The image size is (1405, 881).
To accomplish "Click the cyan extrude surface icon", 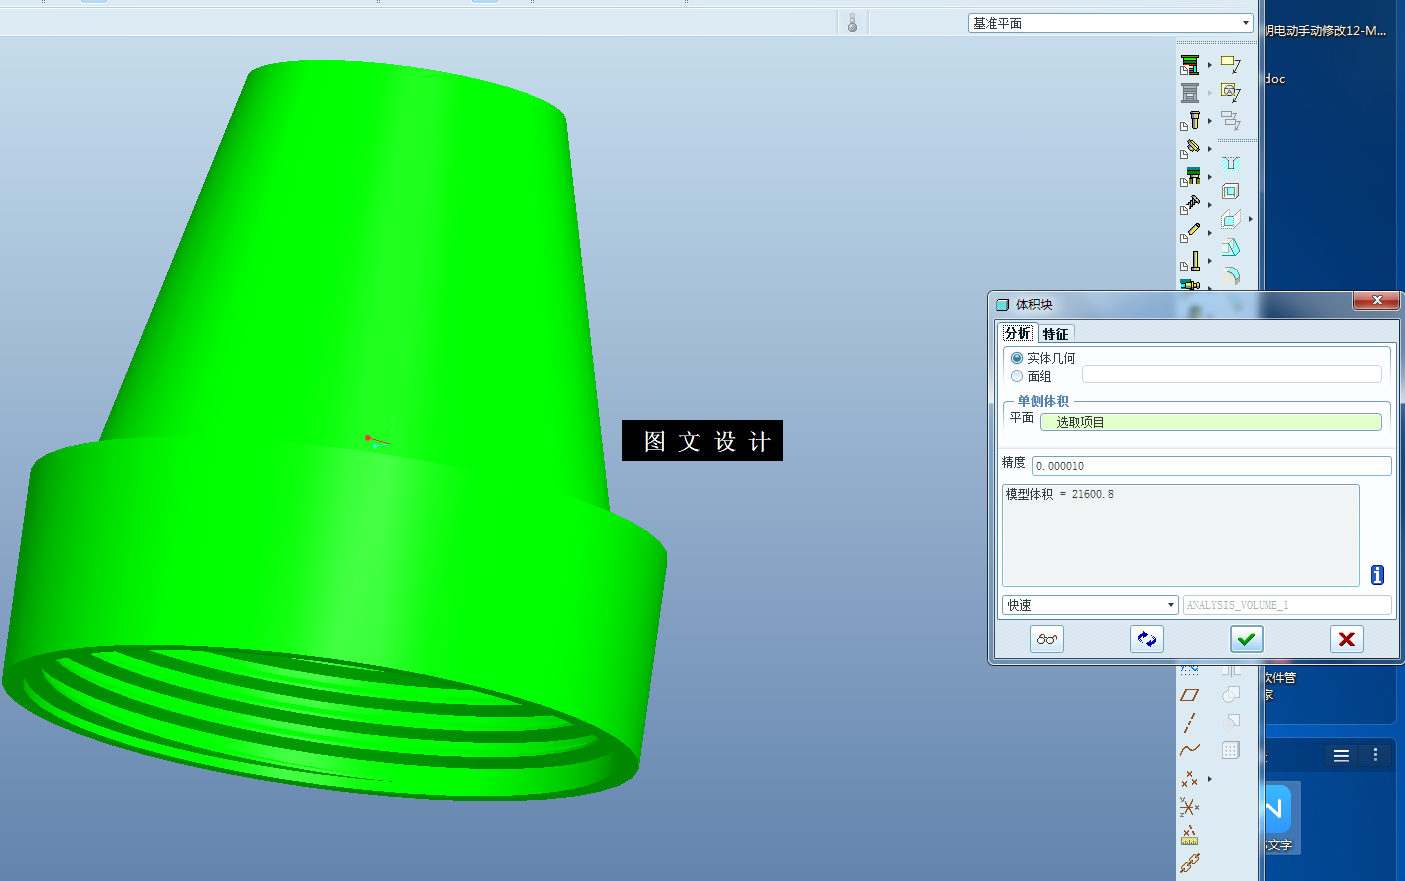I will 1231,219.
